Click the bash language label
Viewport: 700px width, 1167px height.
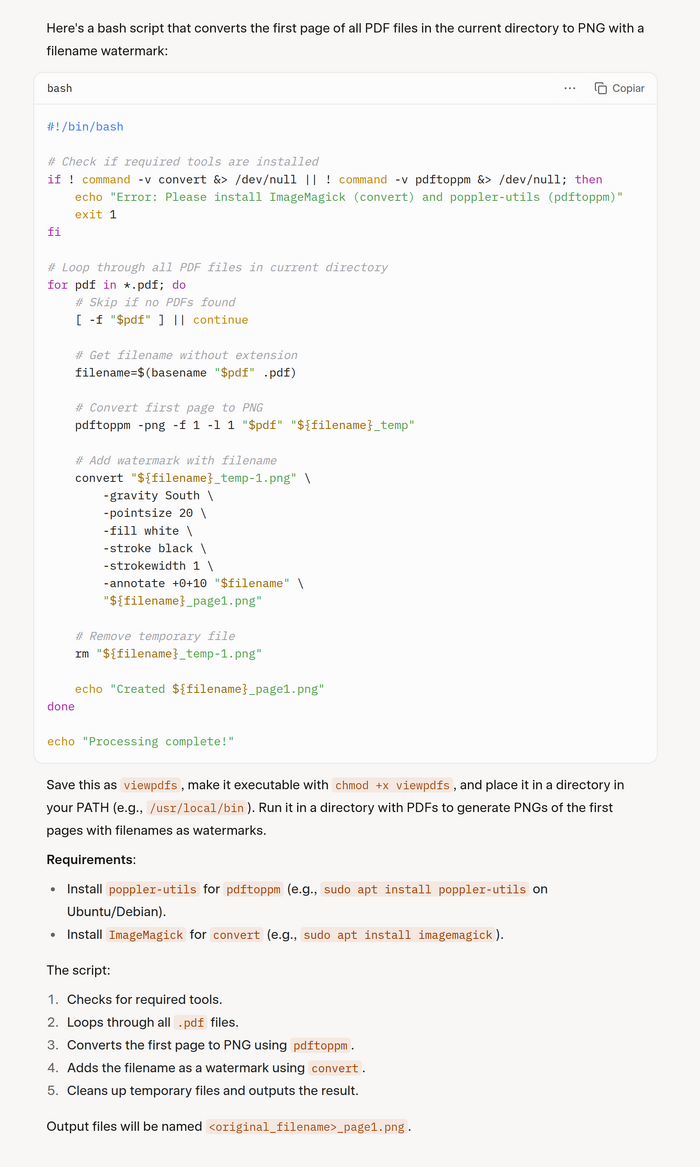tap(60, 88)
